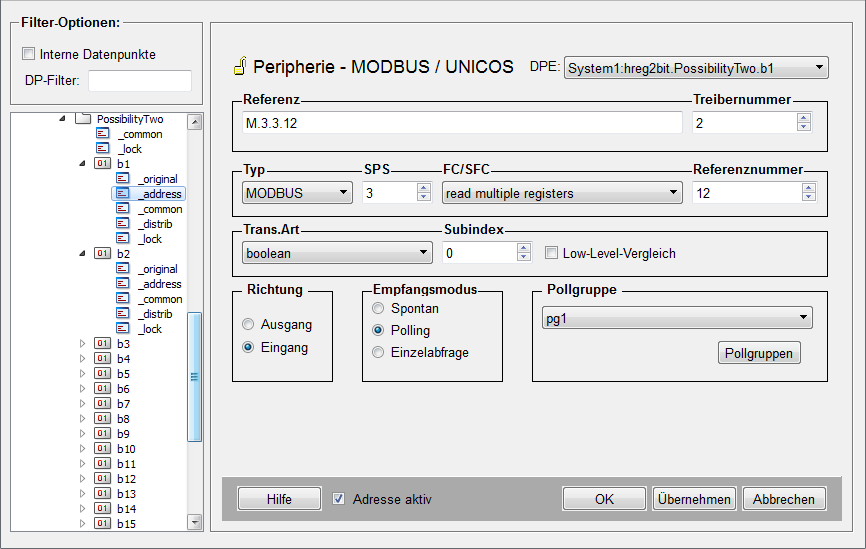This screenshot has width=866, height=549.
Task: Click the _original config icon under b2
Action: [123, 268]
